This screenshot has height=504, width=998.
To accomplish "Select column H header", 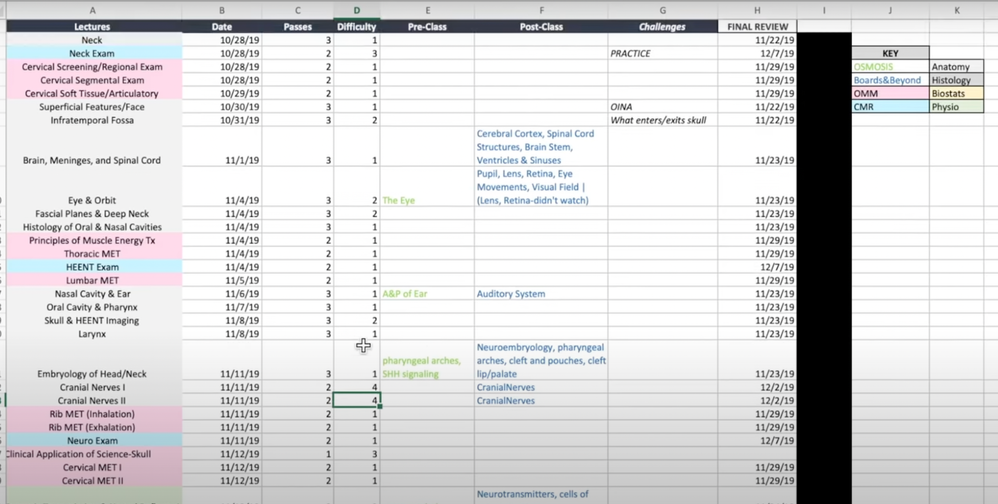I will pos(757,10).
